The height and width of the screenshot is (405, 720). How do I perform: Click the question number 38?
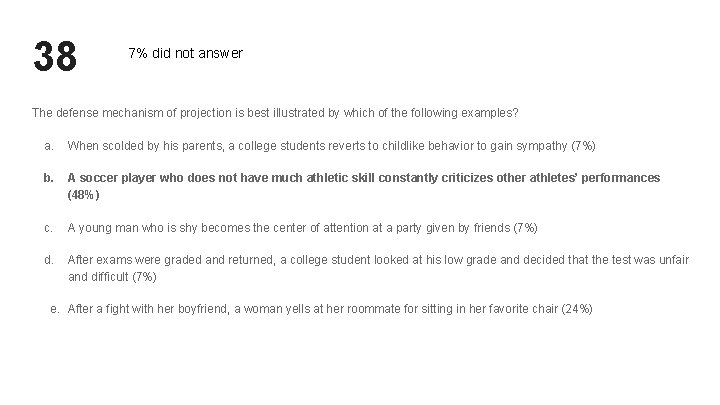55,56
